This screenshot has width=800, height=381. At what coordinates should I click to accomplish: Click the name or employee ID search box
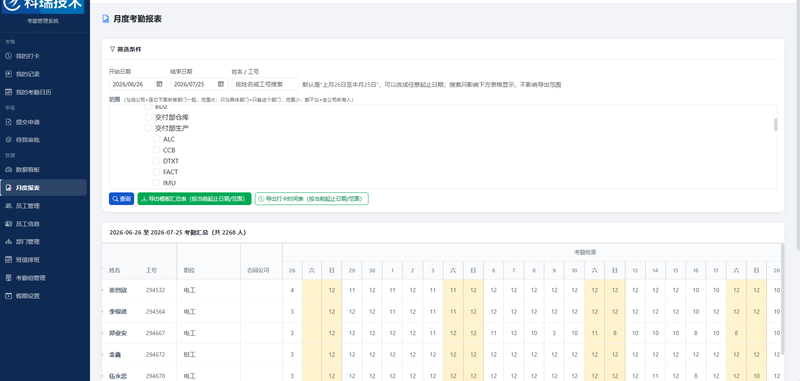click(265, 84)
